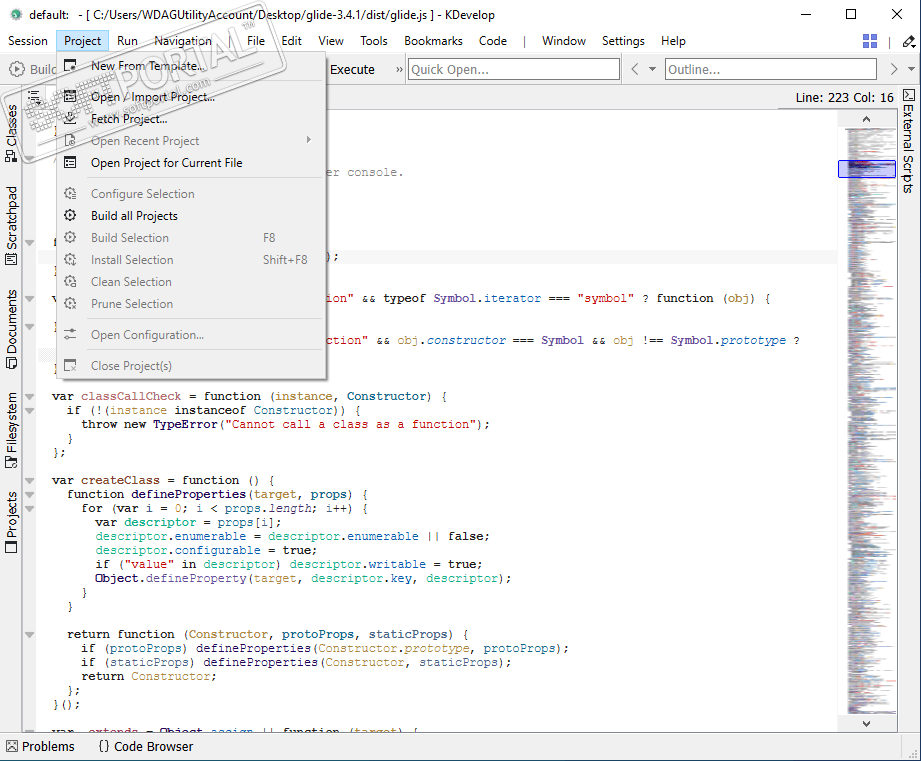Open the Code Browser tool view
This screenshot has width=921, height=761.
[145, 746]
